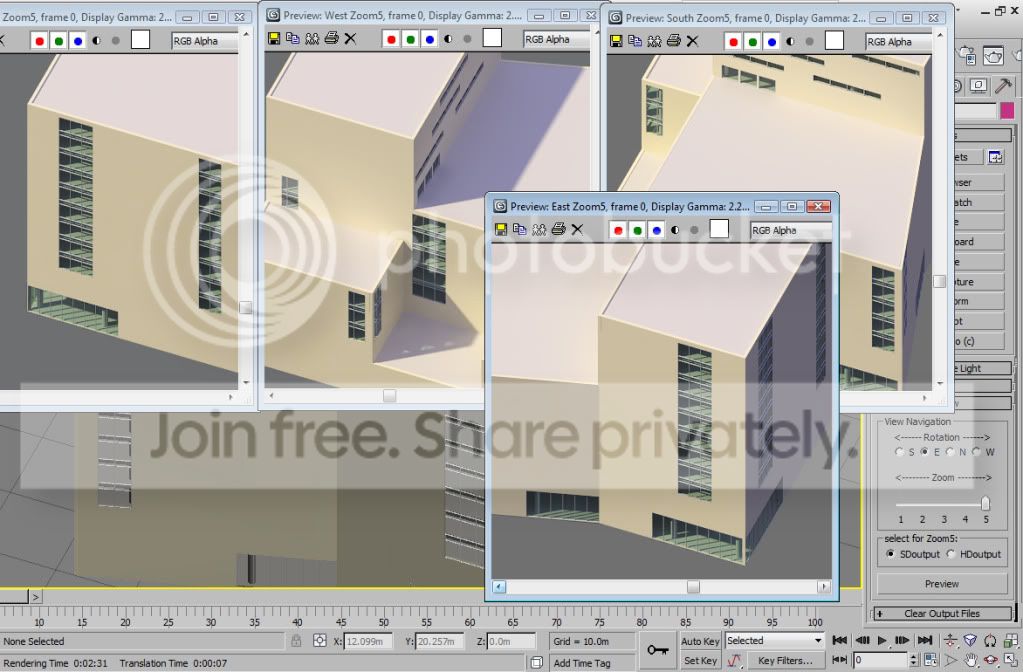Toggle green channel in West Zoom5 preview
1023x672 pixels.
point(410,39)
